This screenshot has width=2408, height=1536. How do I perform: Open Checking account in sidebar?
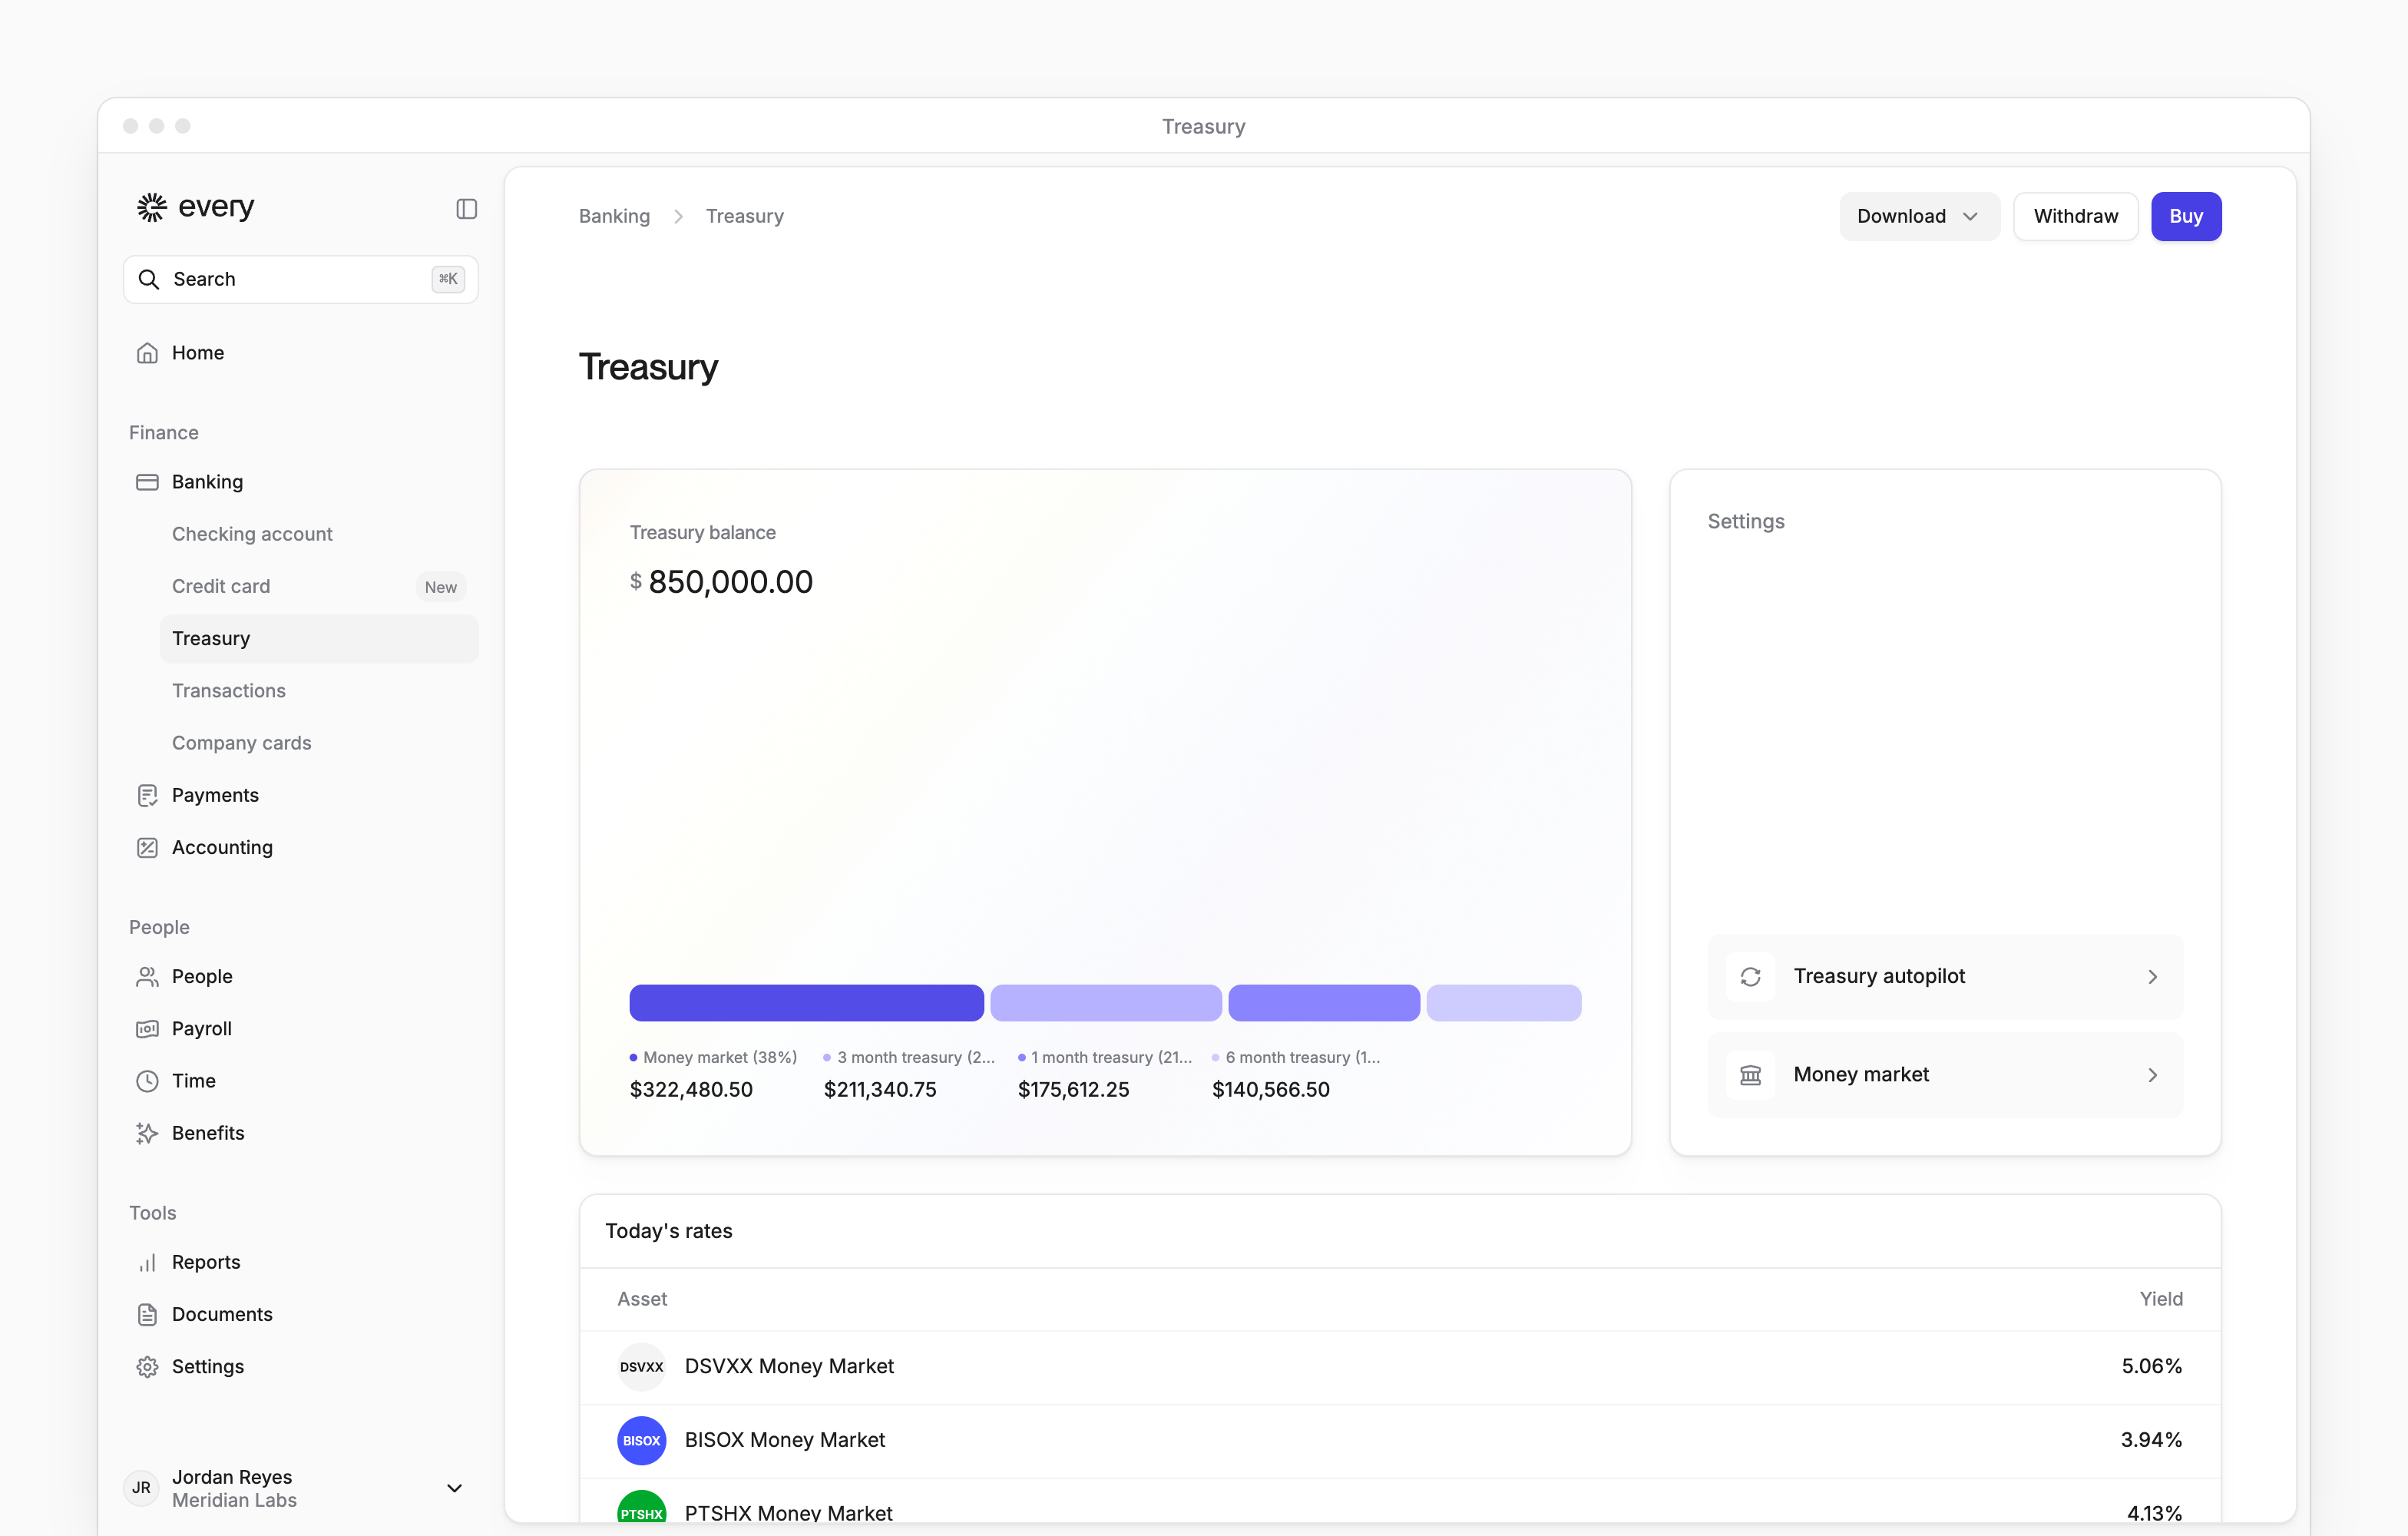click(x=319, y=534)
